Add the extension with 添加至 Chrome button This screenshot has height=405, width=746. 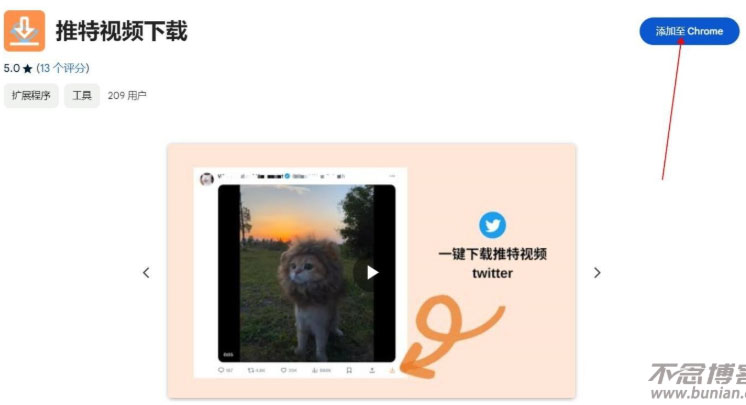click(689, 31)
